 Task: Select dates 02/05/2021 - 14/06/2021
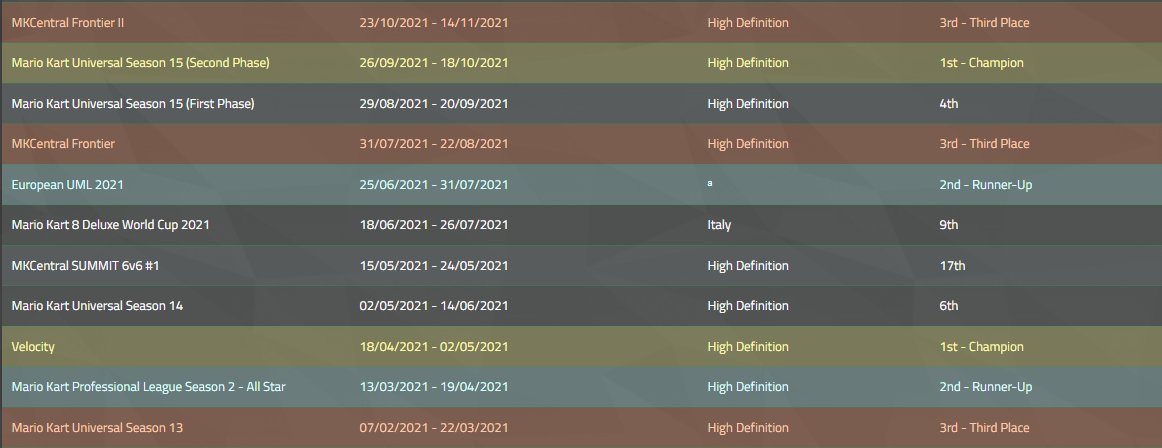(x=434, y=306)
